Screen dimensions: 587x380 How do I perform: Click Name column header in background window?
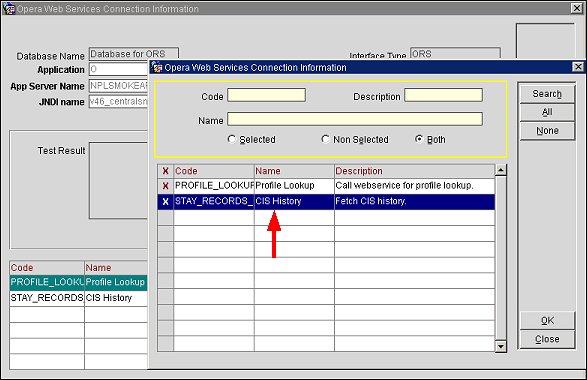(x=116, y=268)
